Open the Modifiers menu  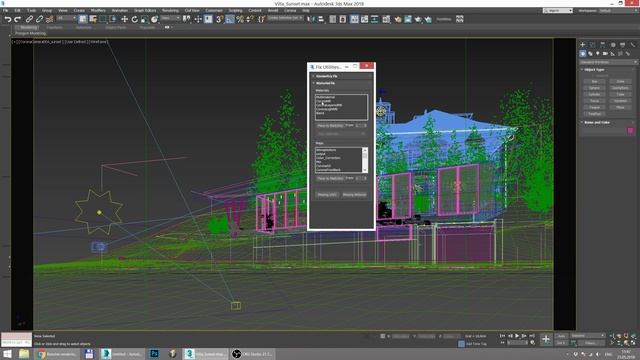pos(98,10)
